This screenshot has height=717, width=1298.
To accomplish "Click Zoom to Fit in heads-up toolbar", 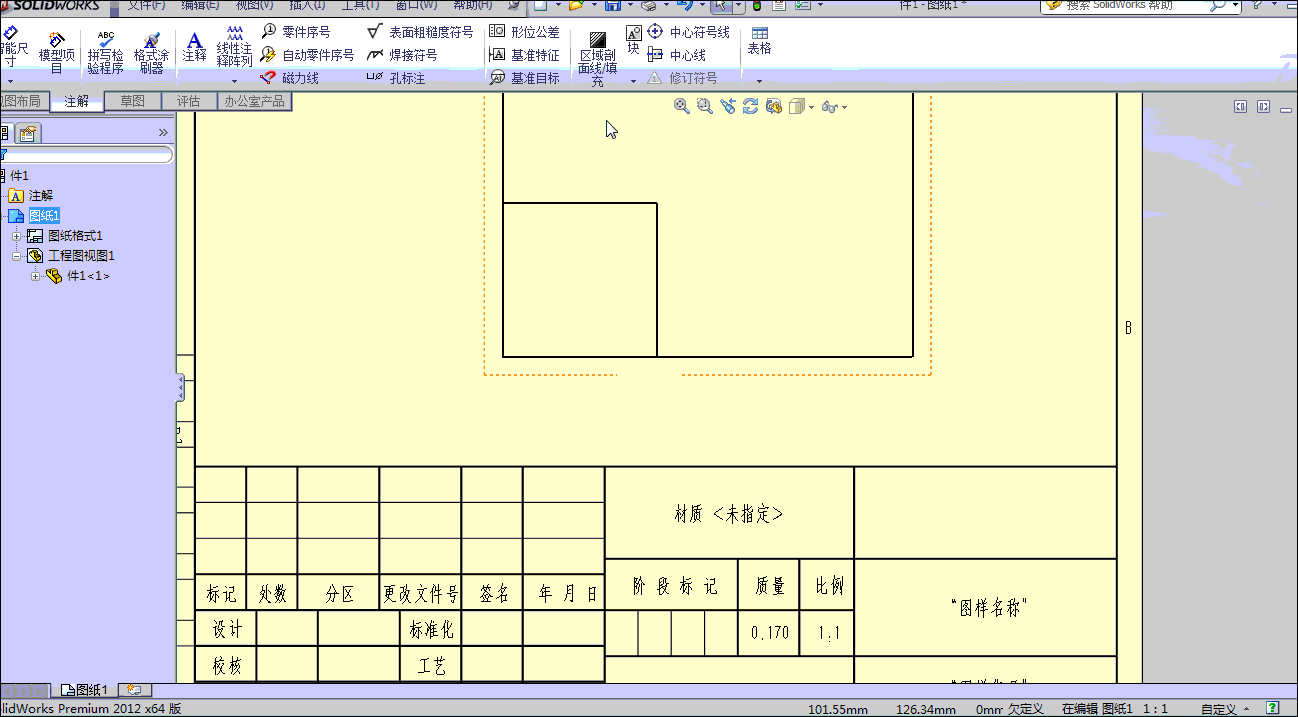I will pyautogui.click(x=683, y=106).
